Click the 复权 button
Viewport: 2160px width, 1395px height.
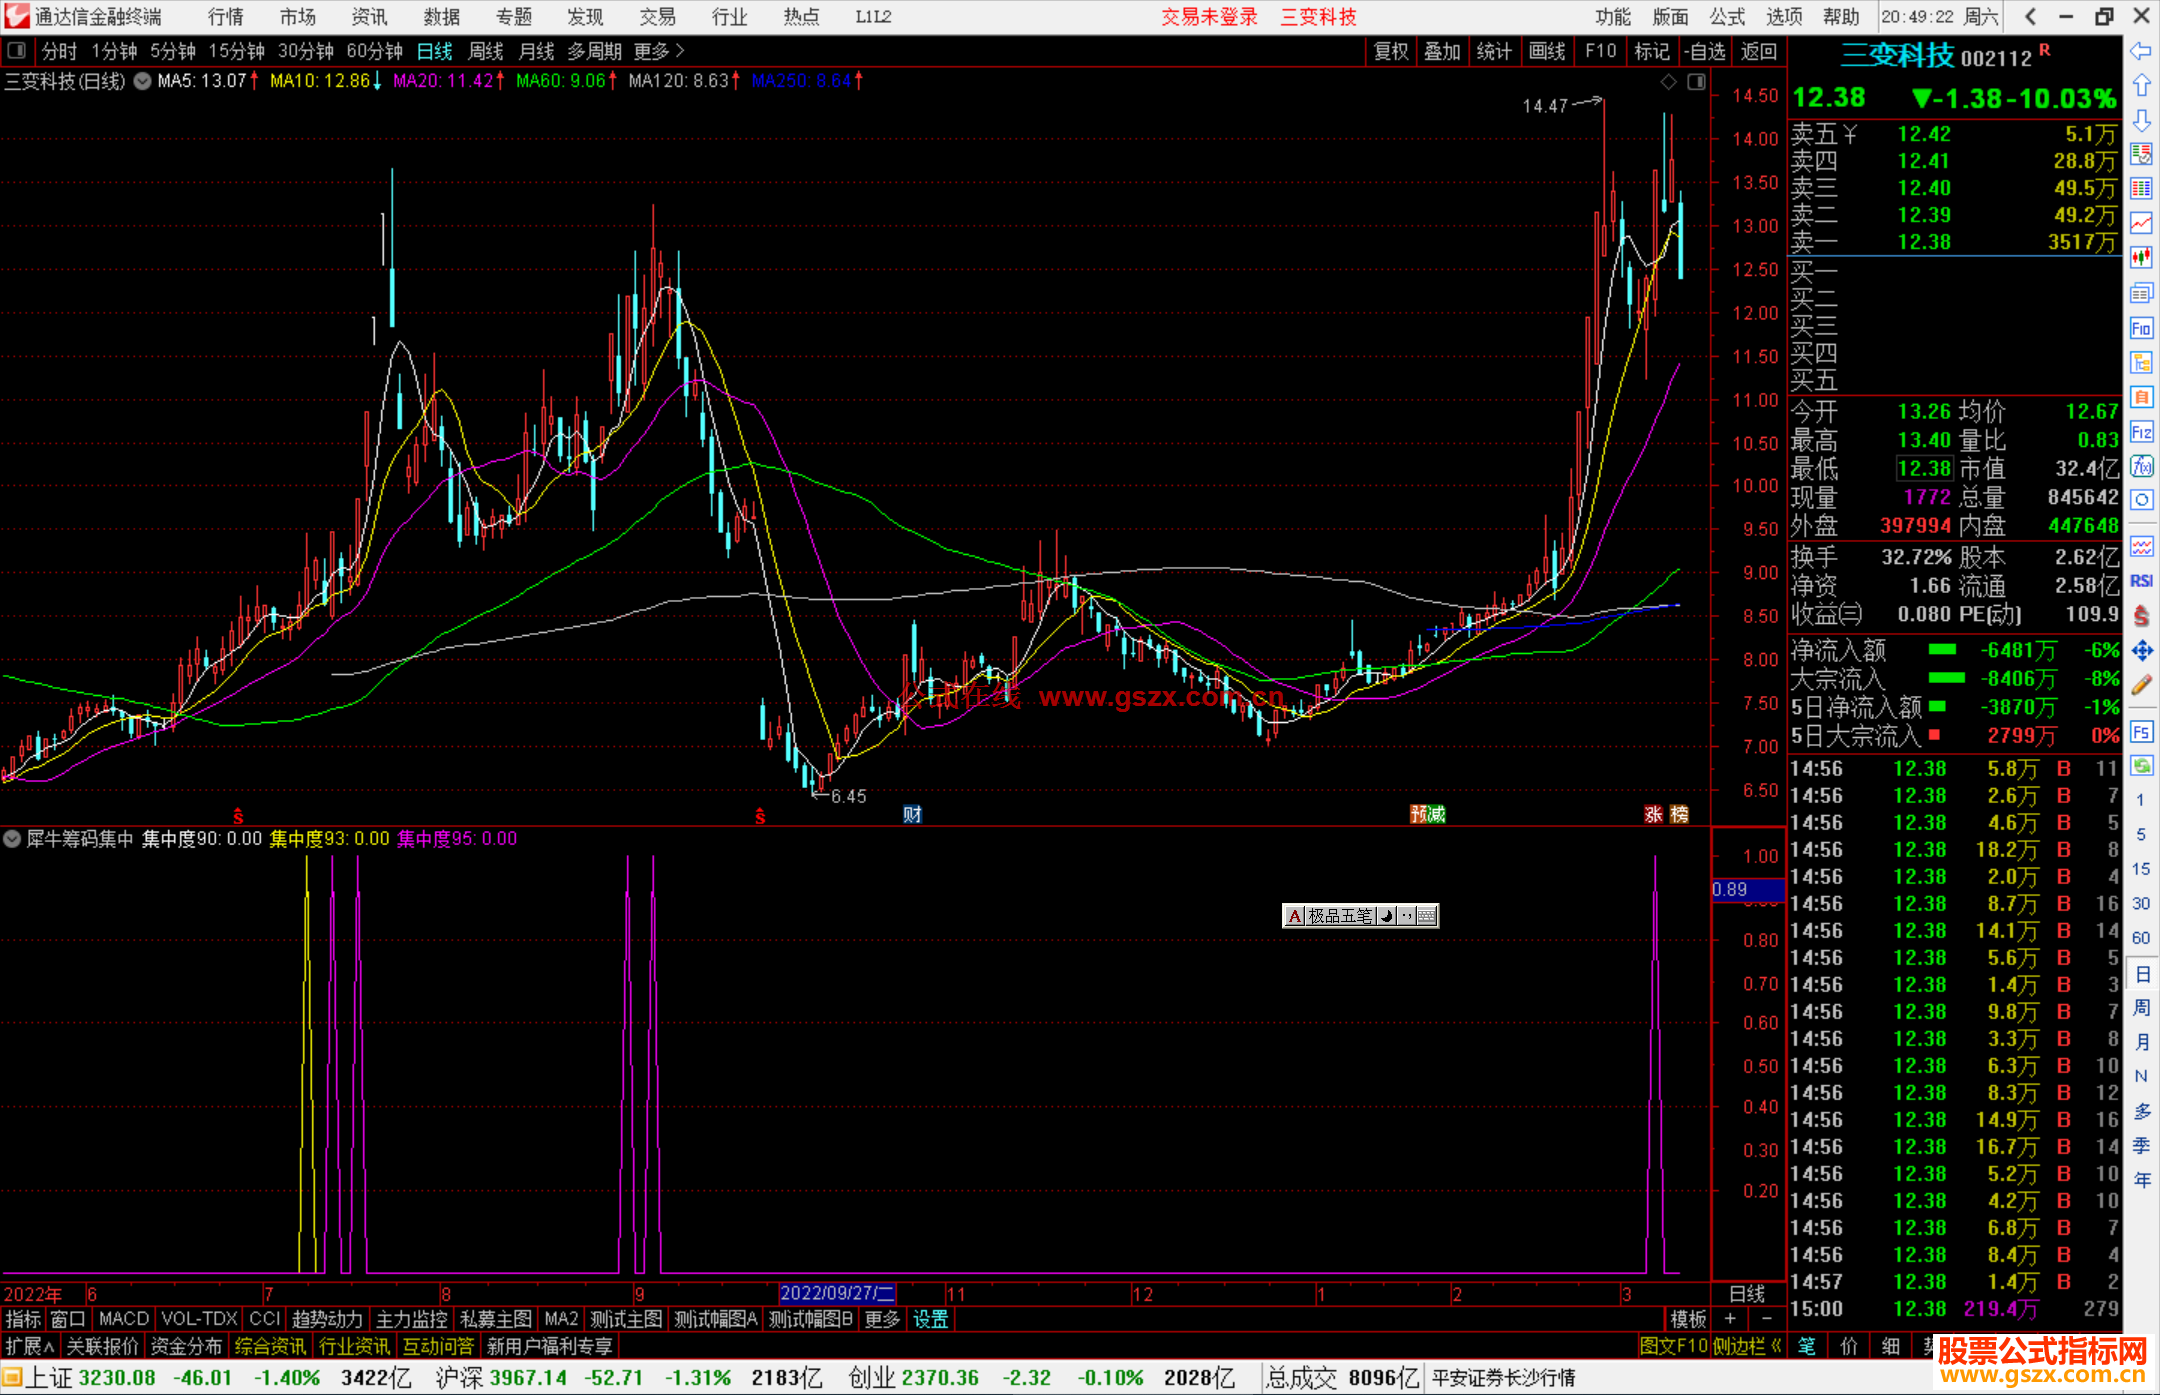(1391, 51)
